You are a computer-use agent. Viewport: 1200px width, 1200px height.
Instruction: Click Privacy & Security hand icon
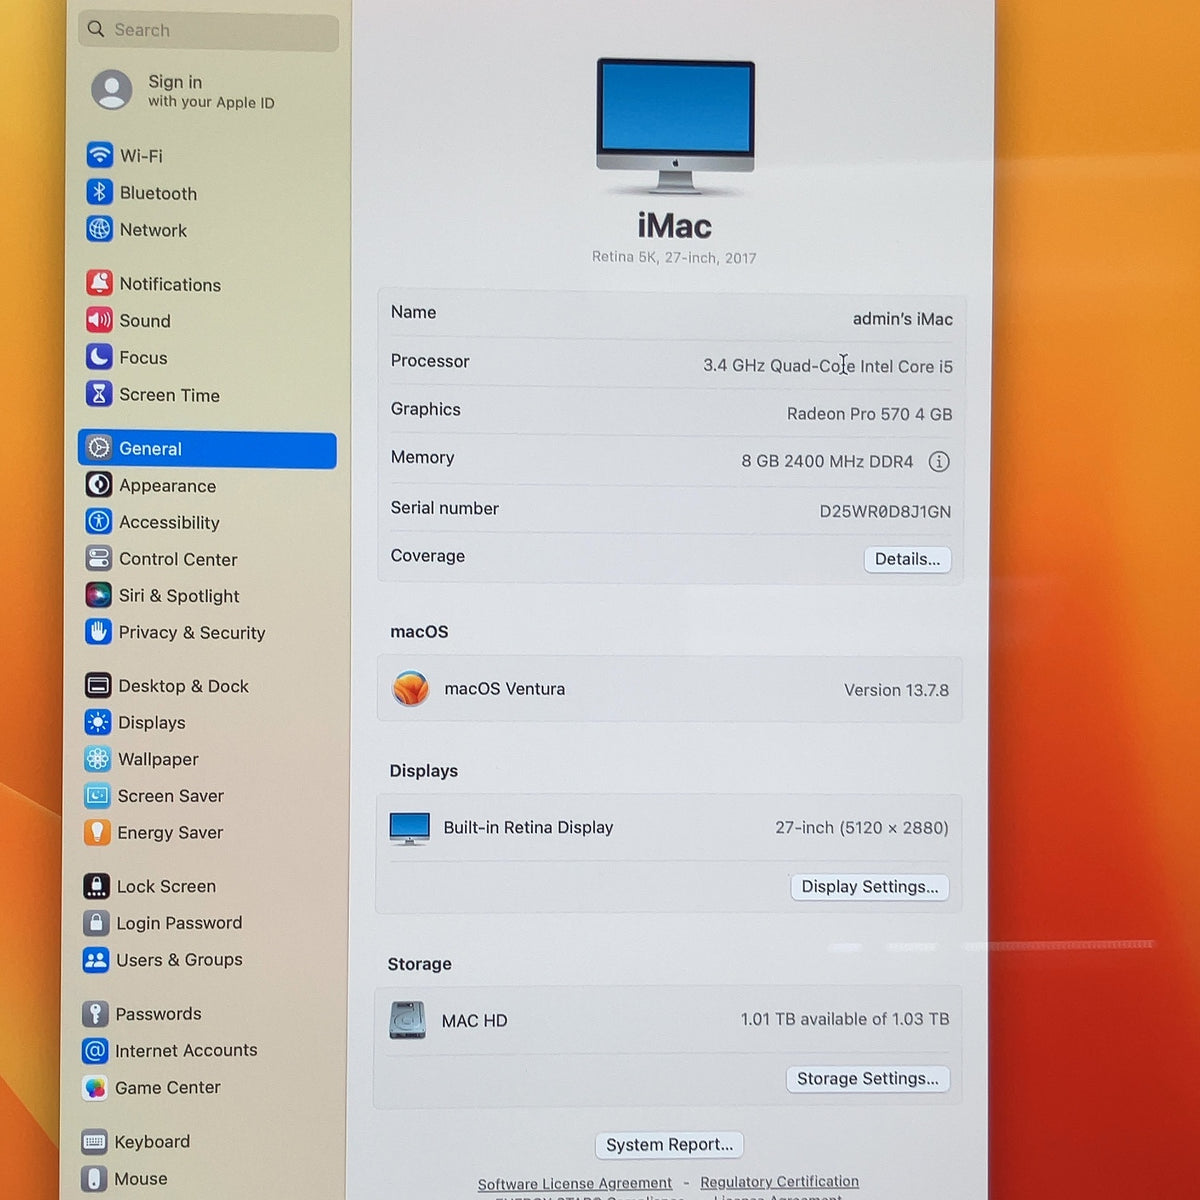click(98, 632)
